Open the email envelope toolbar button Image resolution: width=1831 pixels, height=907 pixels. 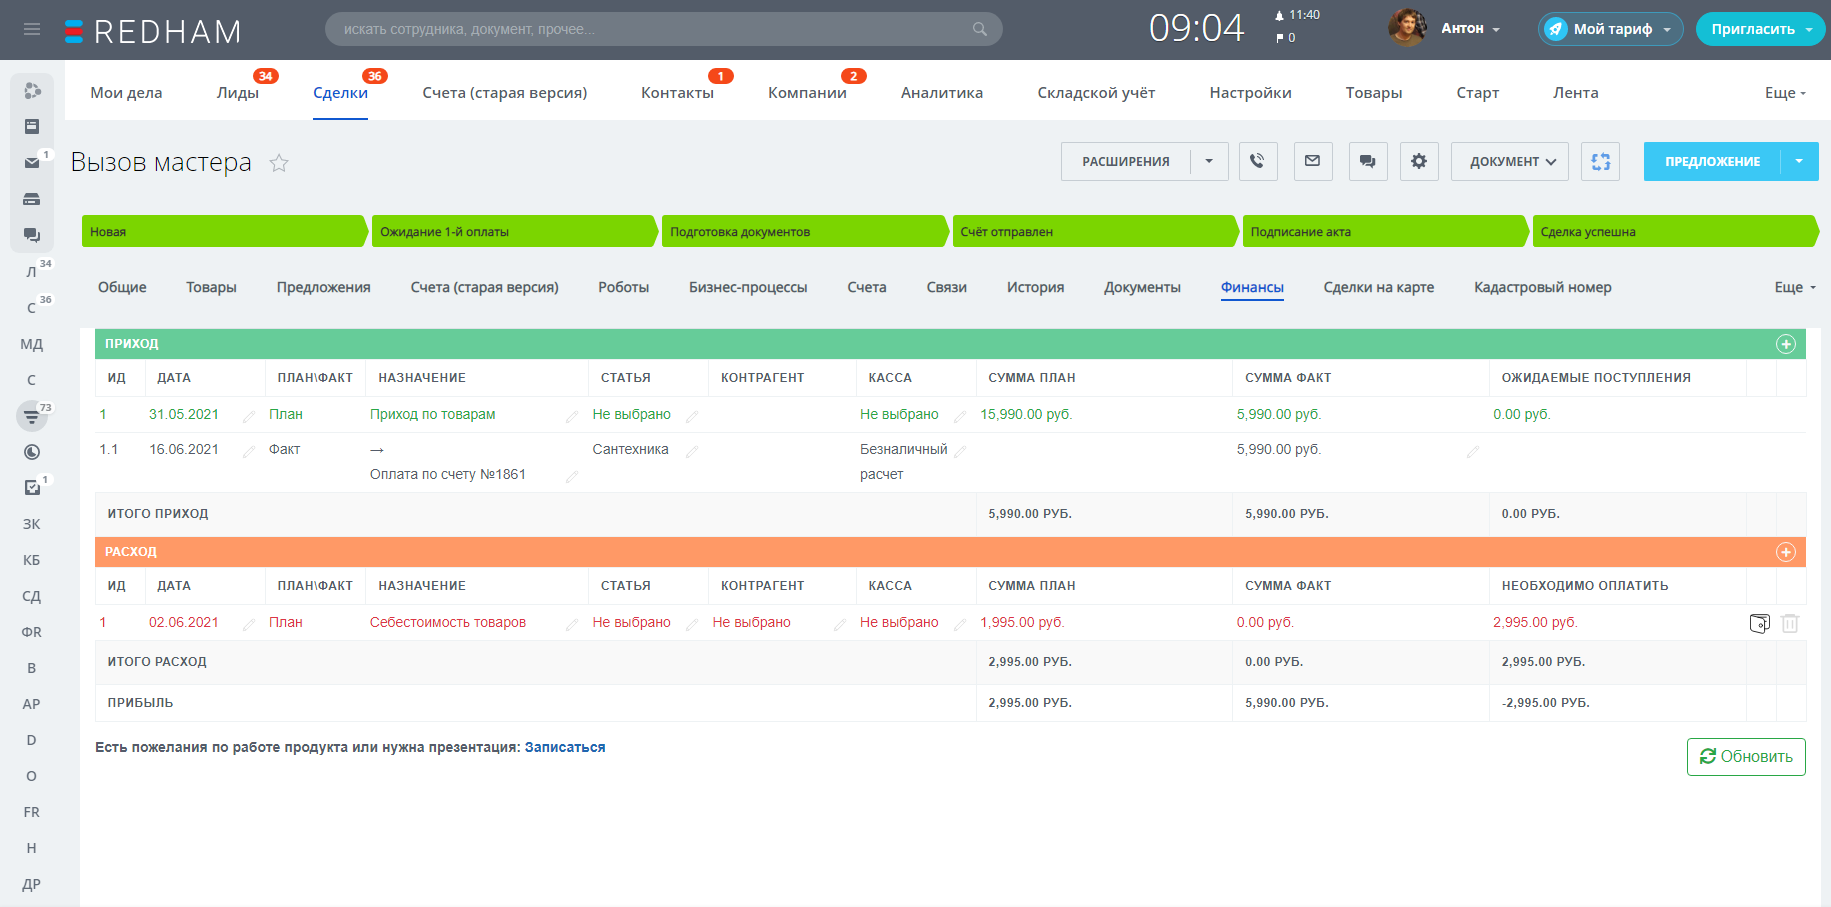1312,161
